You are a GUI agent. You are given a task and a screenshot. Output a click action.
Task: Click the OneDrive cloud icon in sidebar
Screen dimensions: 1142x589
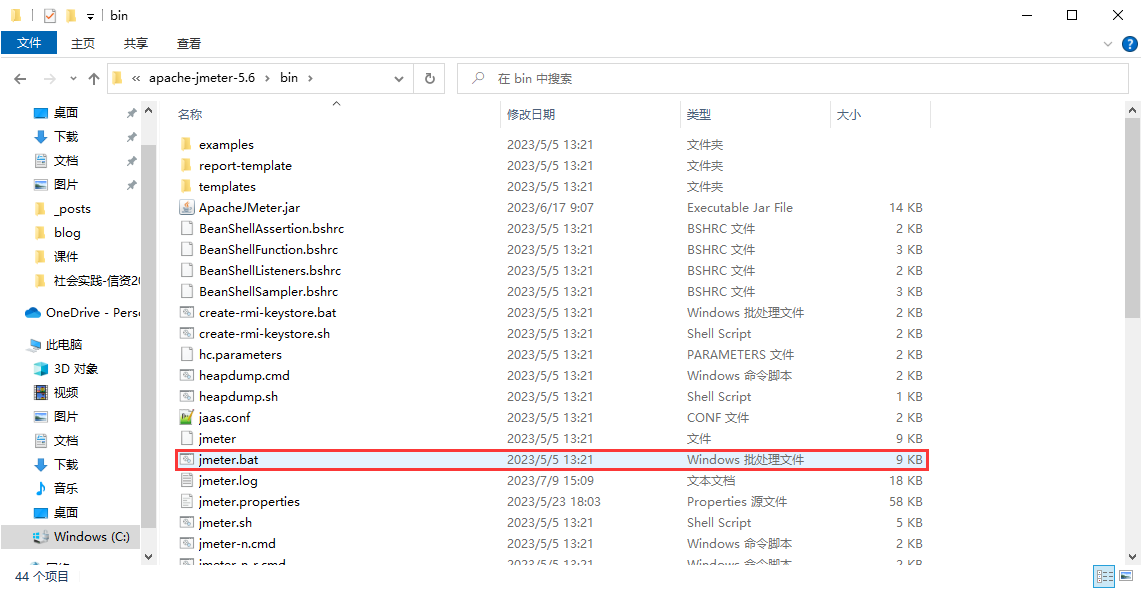(x=32, y=313)
